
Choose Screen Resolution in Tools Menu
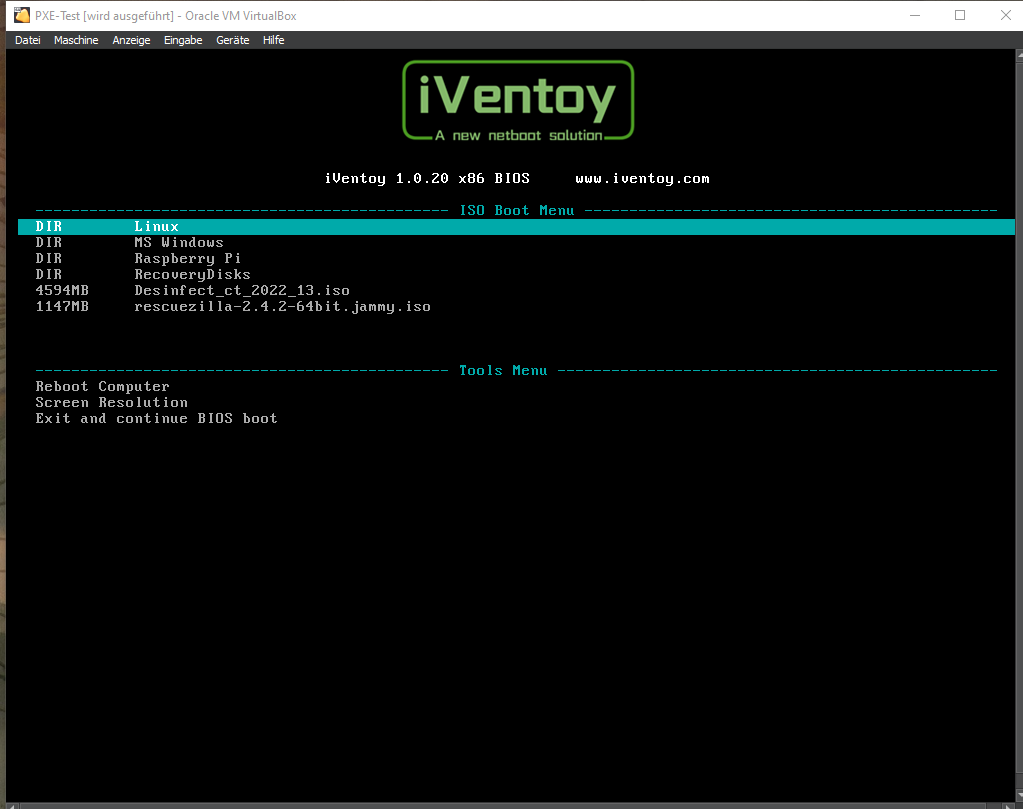pyautogui.click(x=112, y=403)
